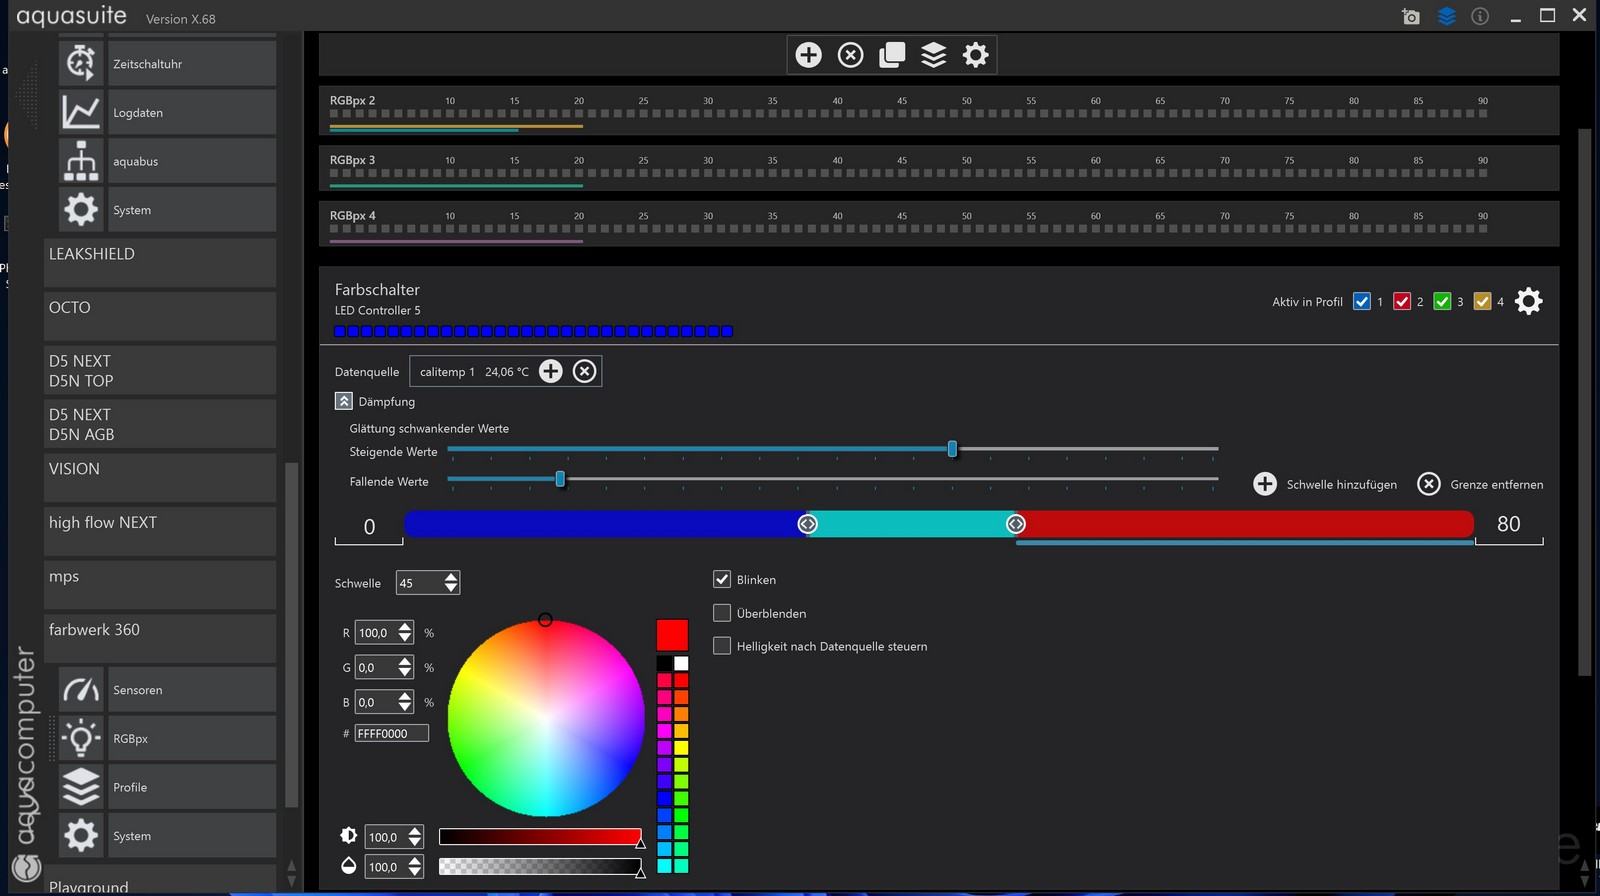Image resolution: width=1600 pixels, height=896 pixels.
Task: Click the info icon in title bar
Action: [x=1480, y=16]
